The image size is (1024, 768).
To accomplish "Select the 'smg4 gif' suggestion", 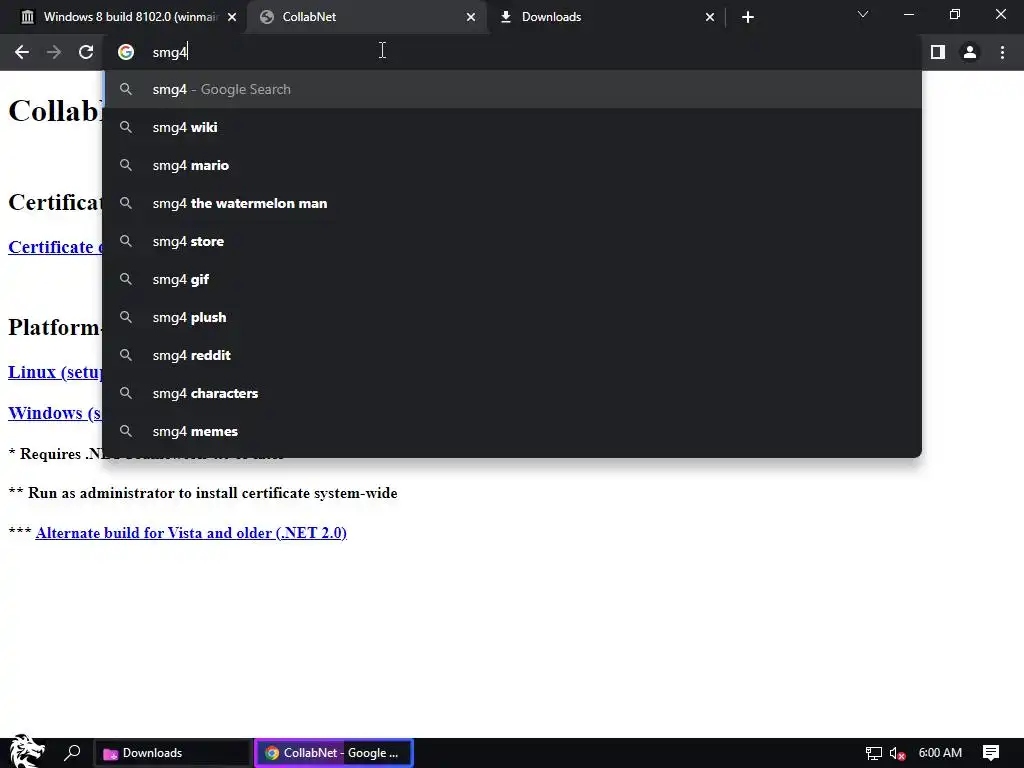I will pos(513,280).
